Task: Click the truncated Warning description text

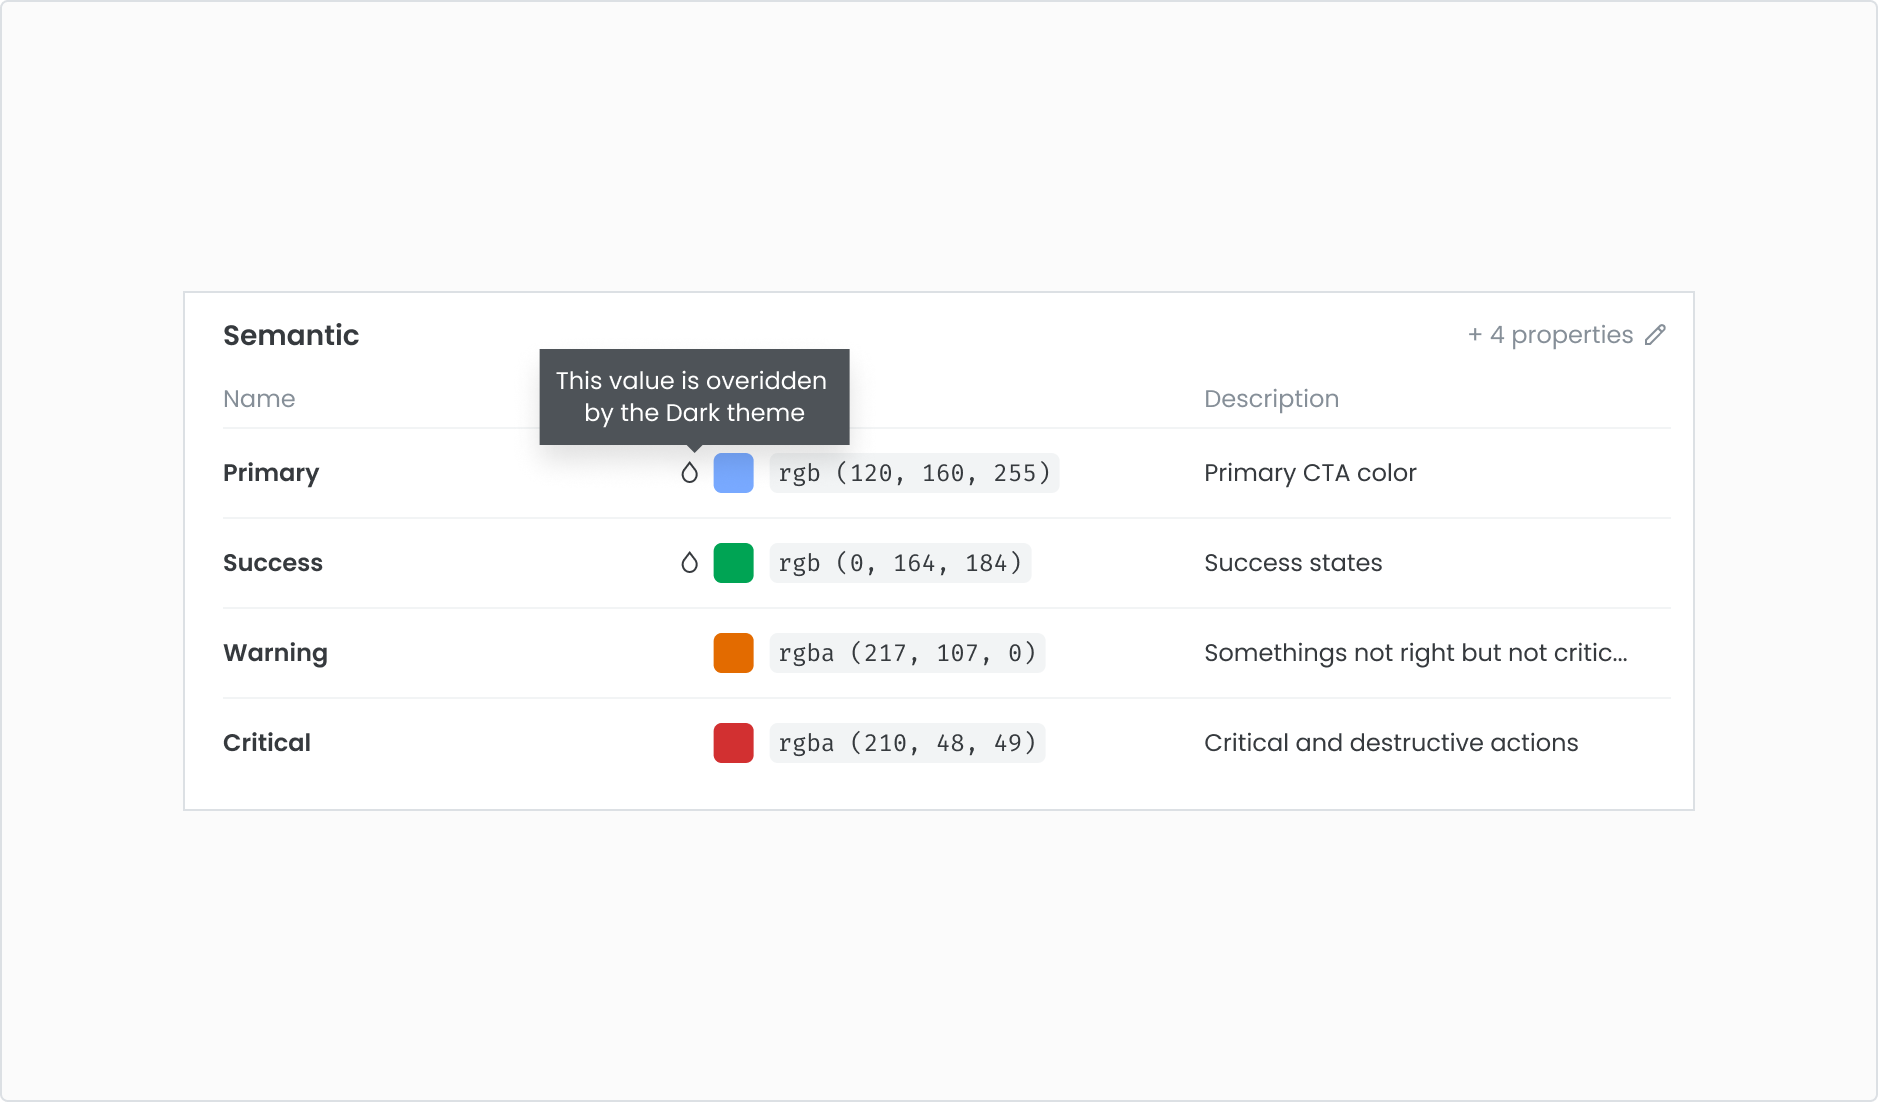Action: (1415, 653)
